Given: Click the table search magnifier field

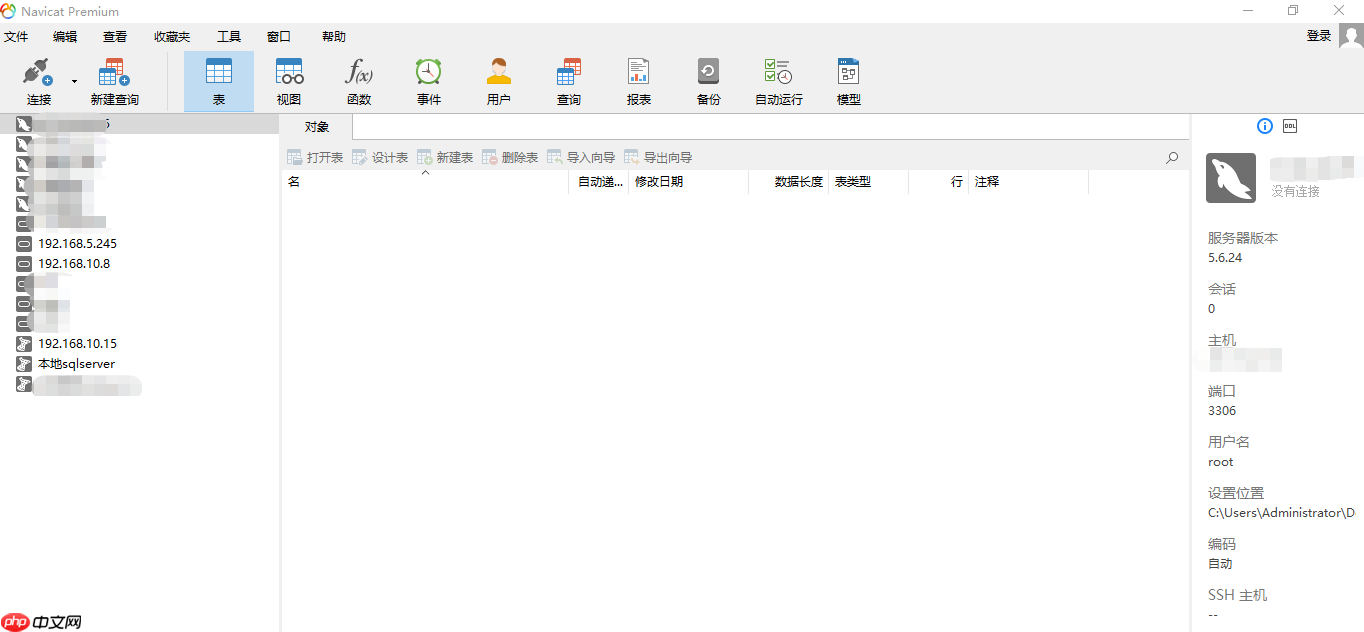Looking at the screenshot, I should pos(1170,157).
